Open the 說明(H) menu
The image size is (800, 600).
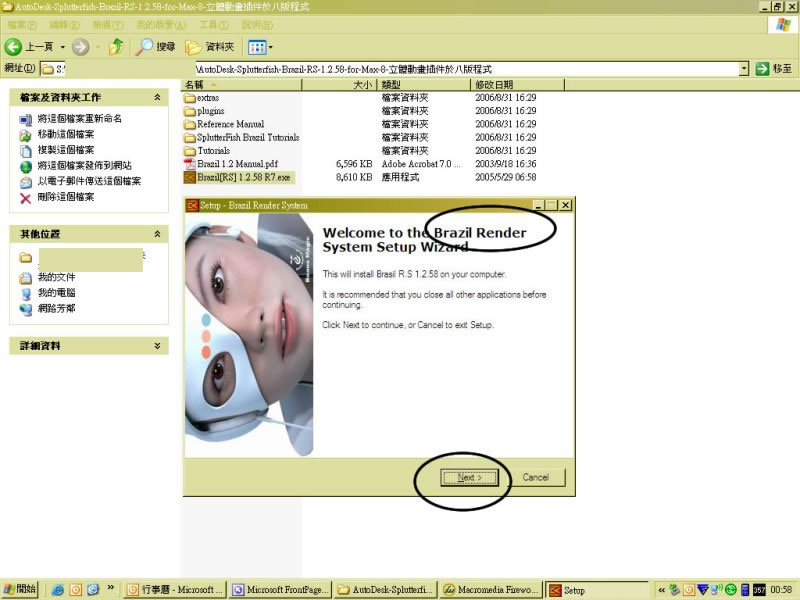click(x=257, y=24)
